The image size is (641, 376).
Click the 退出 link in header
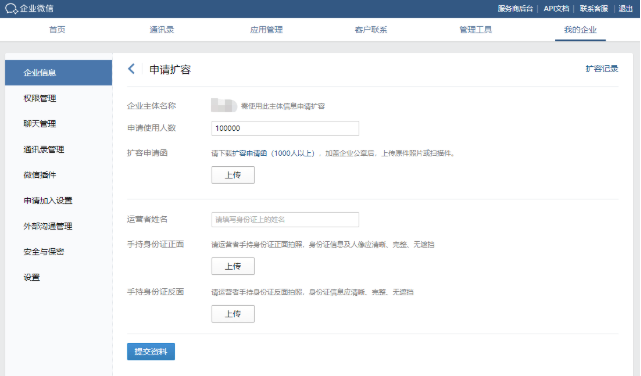[x=625, y=9]
